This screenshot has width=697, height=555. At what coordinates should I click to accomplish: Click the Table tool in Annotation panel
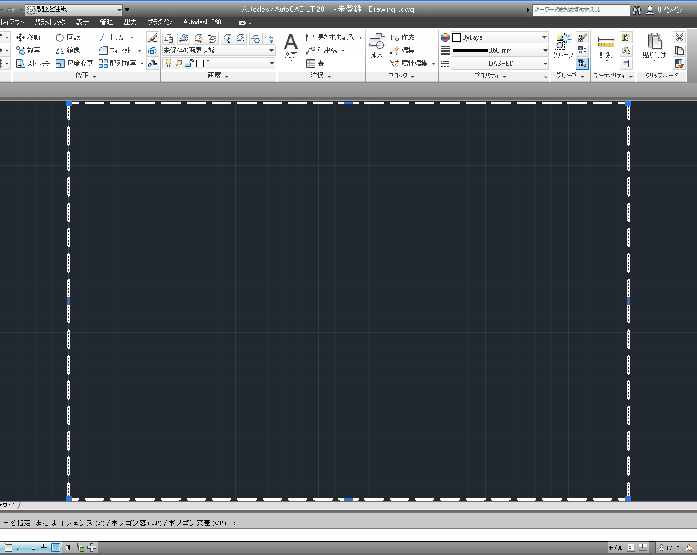click(315, 64)
